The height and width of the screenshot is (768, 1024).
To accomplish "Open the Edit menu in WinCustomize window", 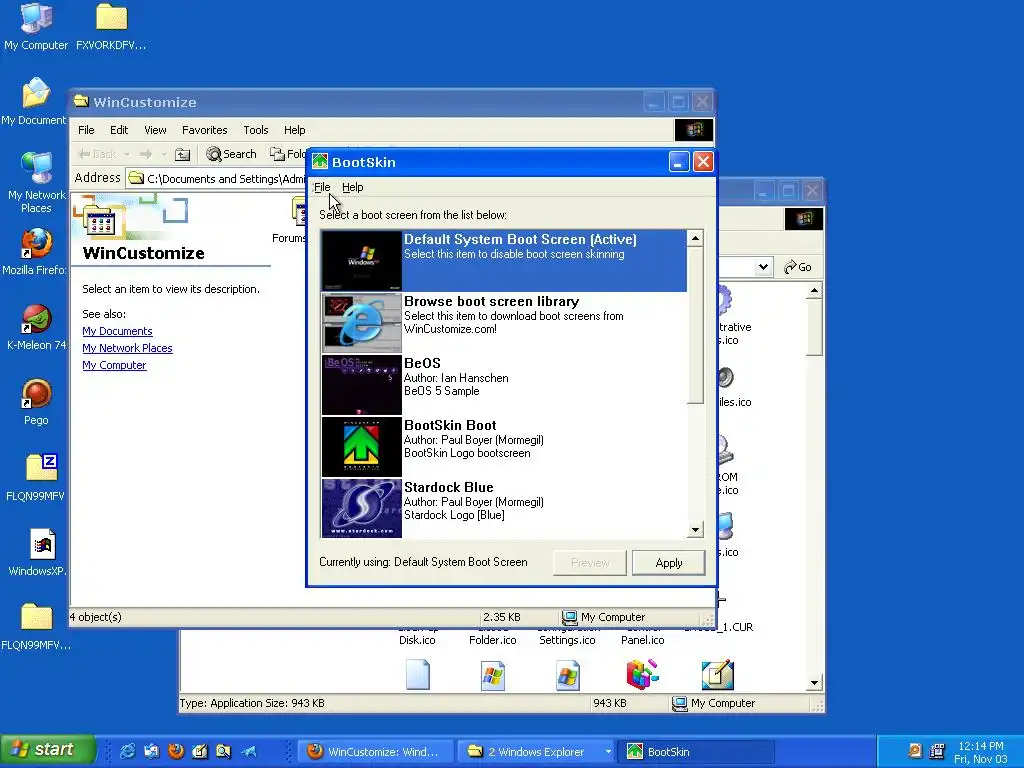I will [119, 130].
